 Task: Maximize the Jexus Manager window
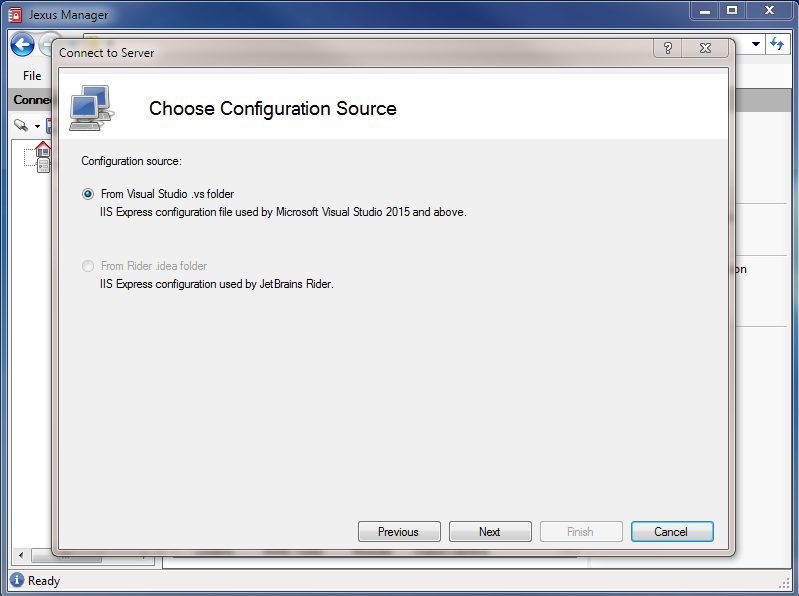[x=732, y=11]
